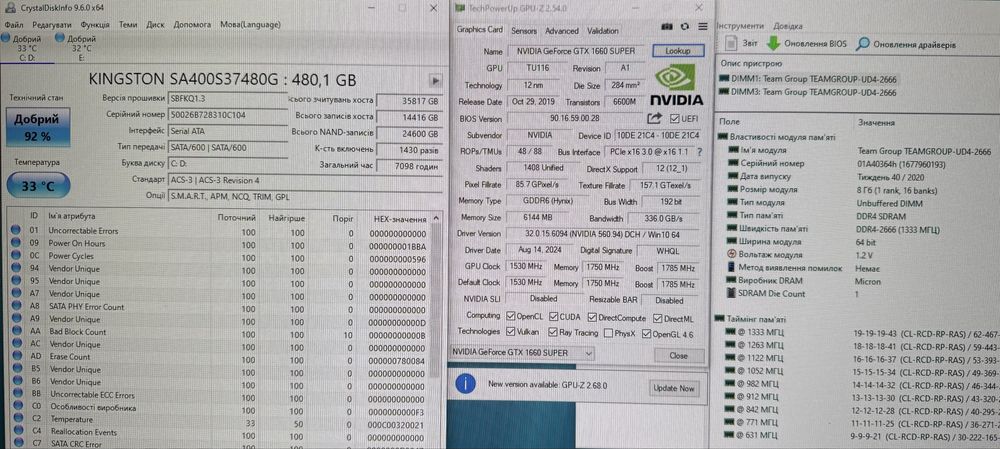The image size is (1000, 449).
Task: Click the Close button in GPU-Z
Action: click(x=679, y=355)
